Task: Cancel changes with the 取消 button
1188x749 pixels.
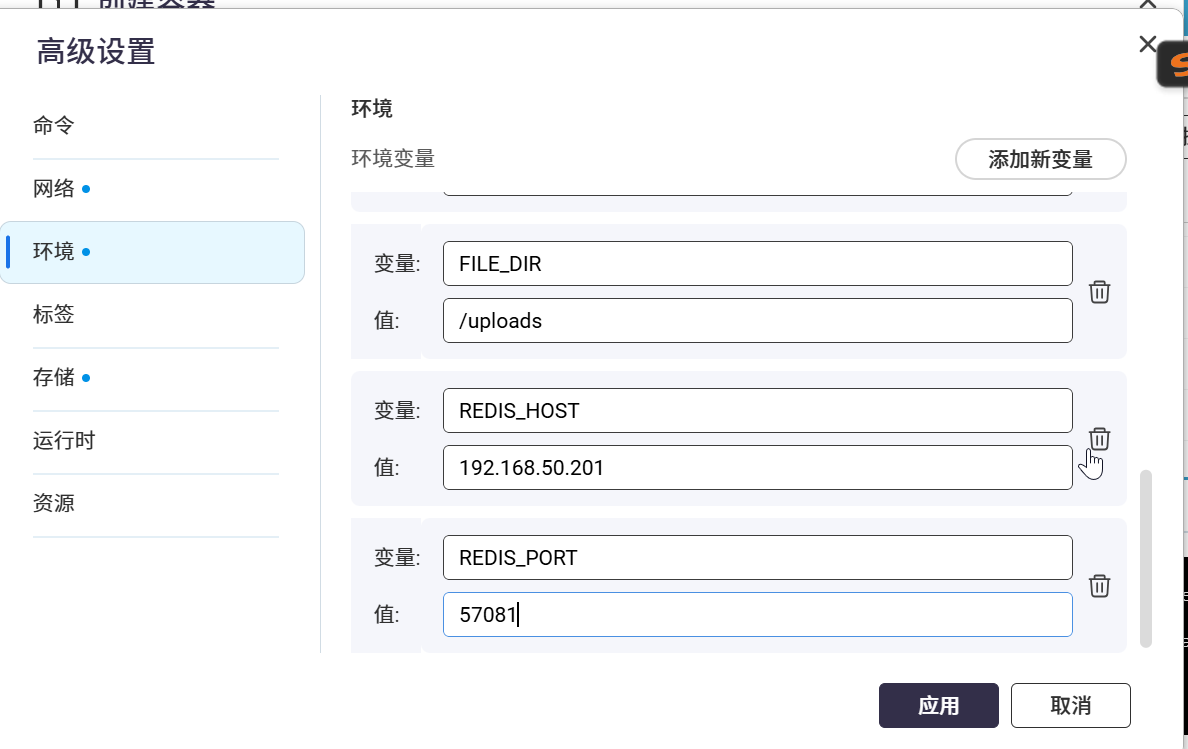Action: [1070, 706]
